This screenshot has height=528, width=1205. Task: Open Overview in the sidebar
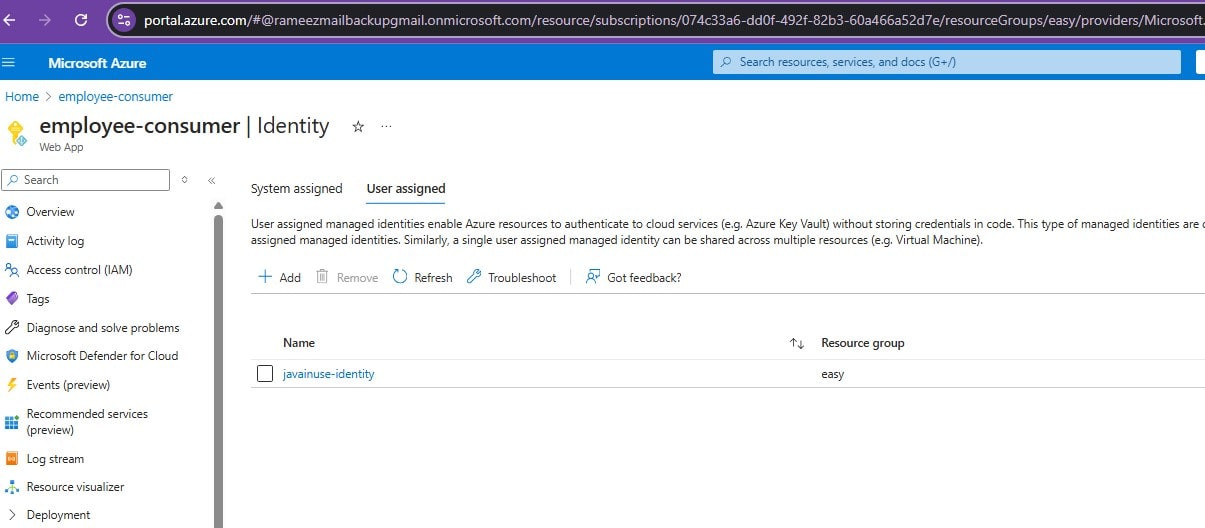point(50,212)
